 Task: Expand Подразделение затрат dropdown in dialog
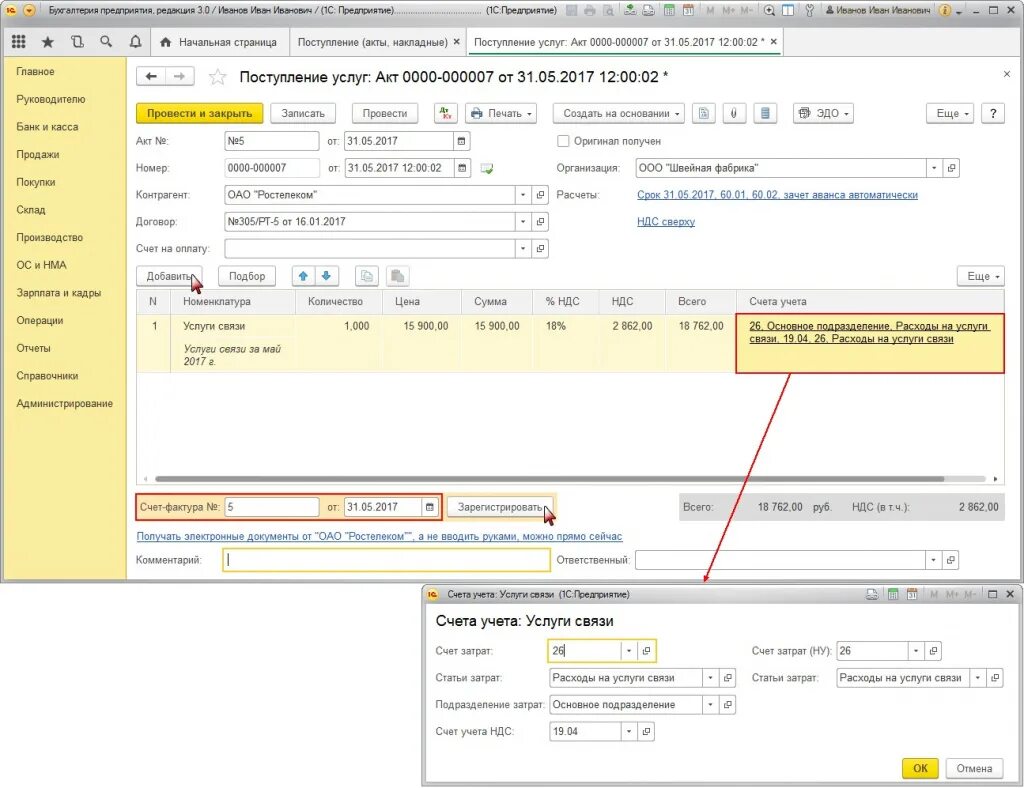tap(711, 704)
